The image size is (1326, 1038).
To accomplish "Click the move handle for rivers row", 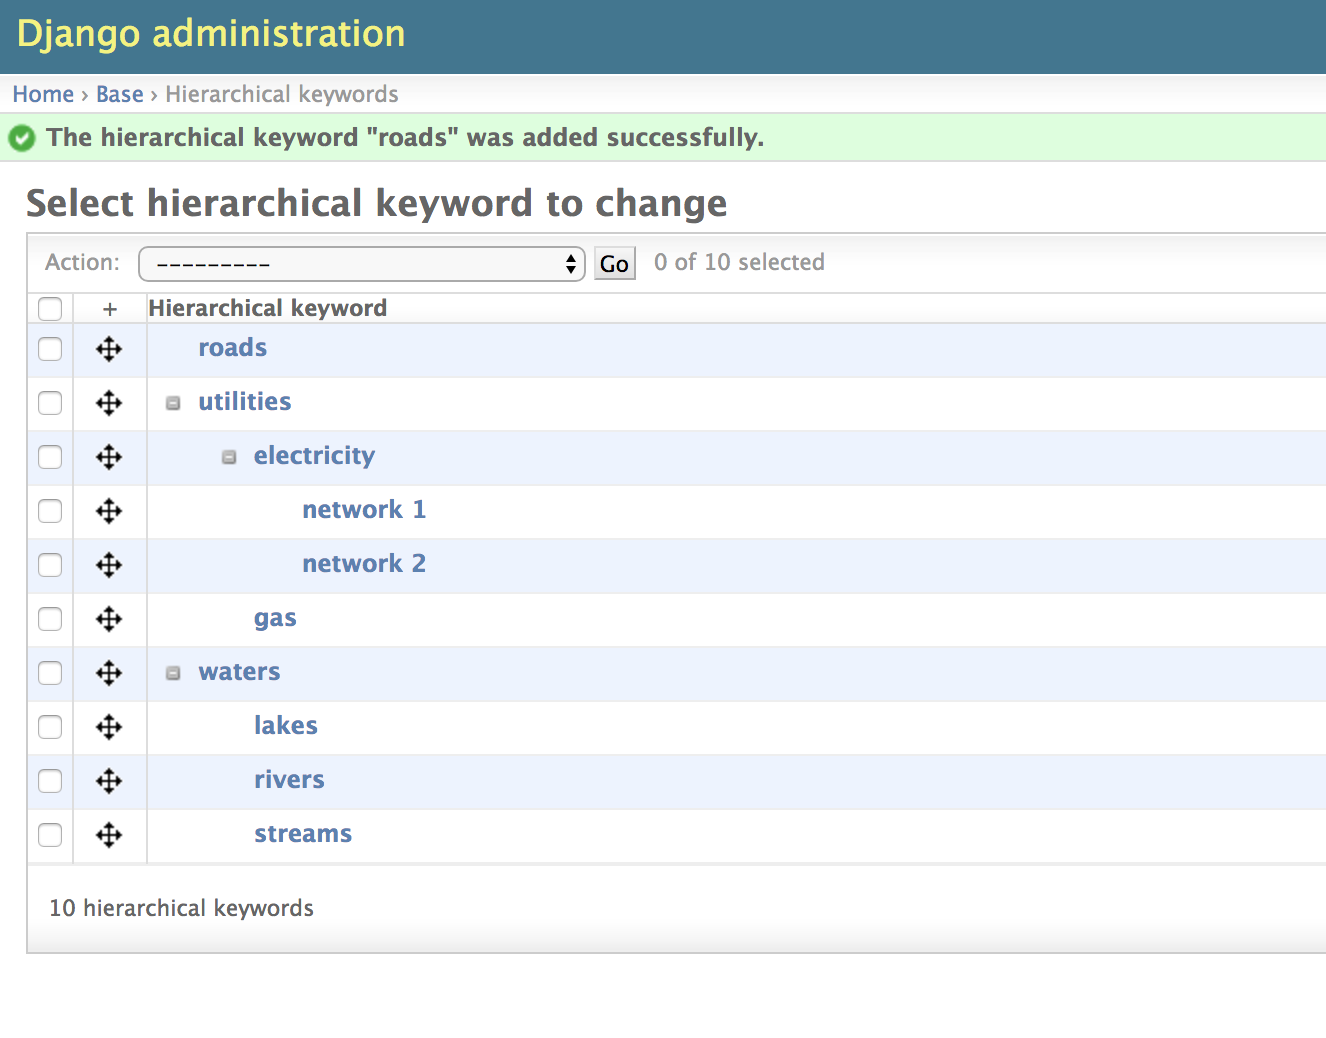I will [109, 781].
